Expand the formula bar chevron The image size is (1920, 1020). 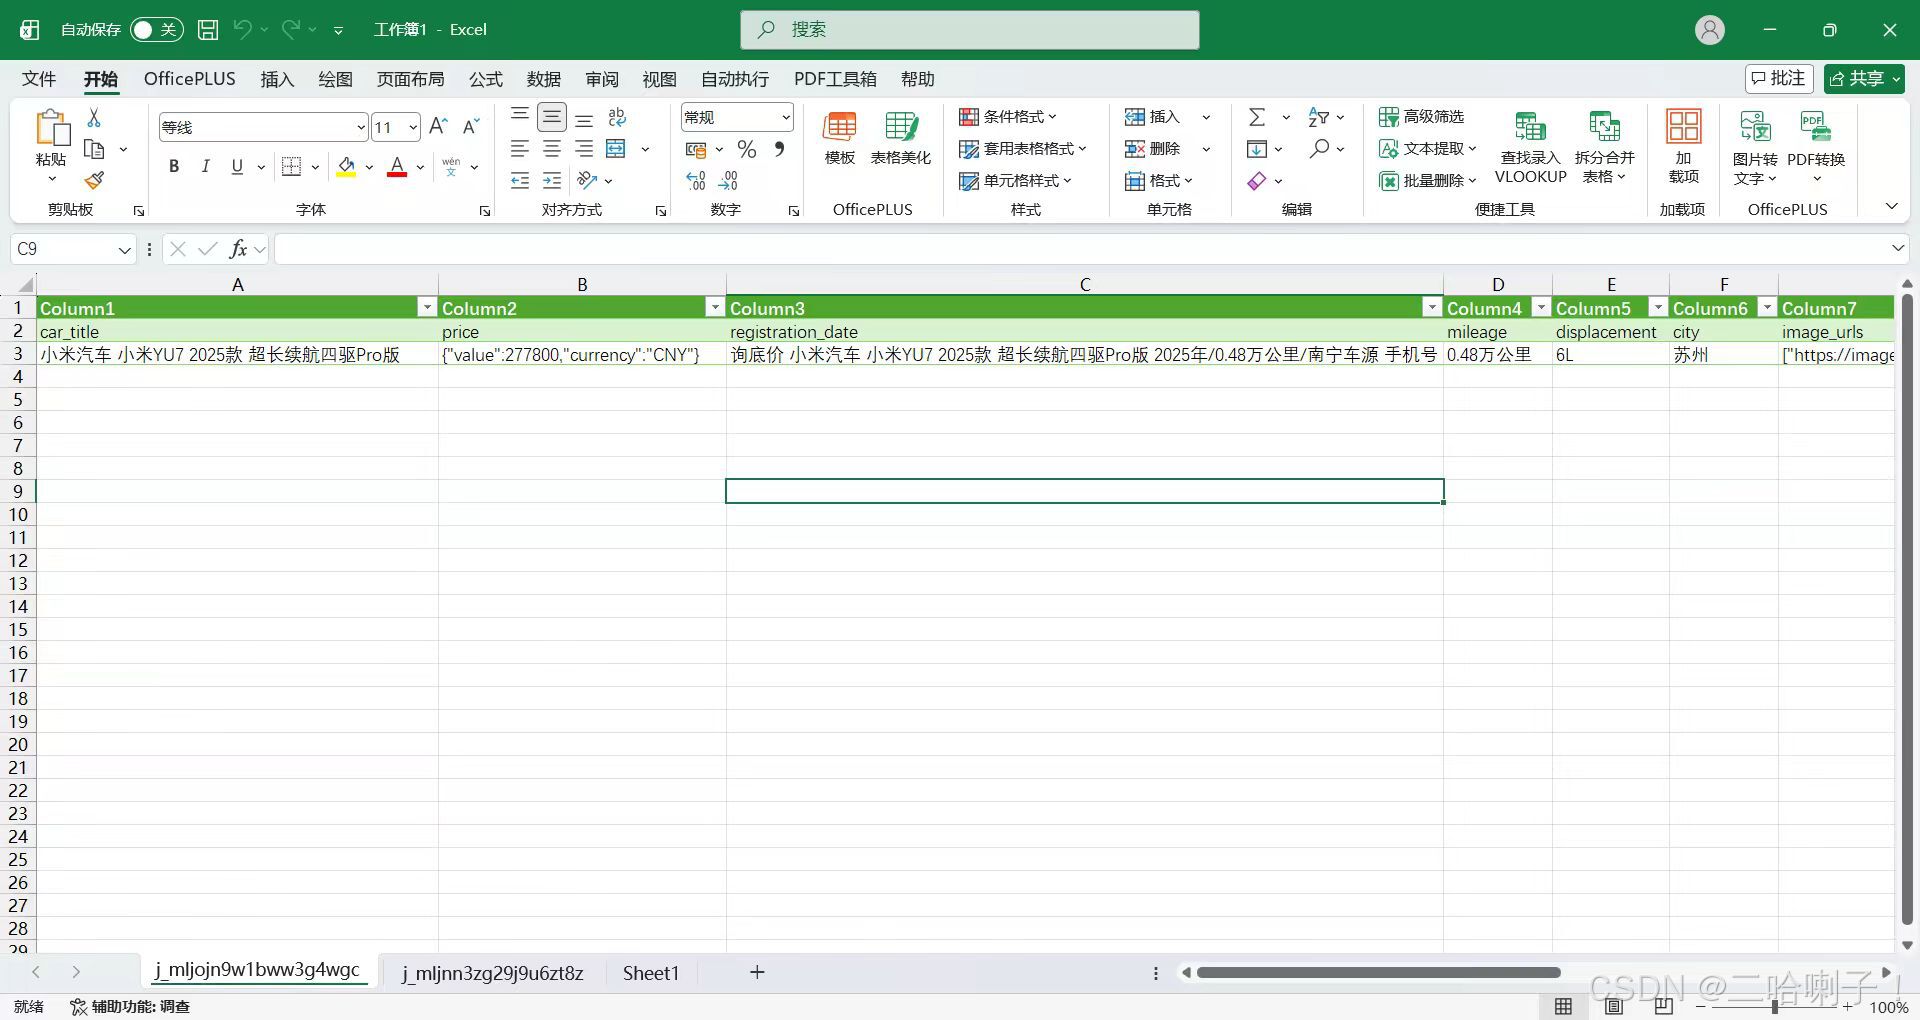1898,248
